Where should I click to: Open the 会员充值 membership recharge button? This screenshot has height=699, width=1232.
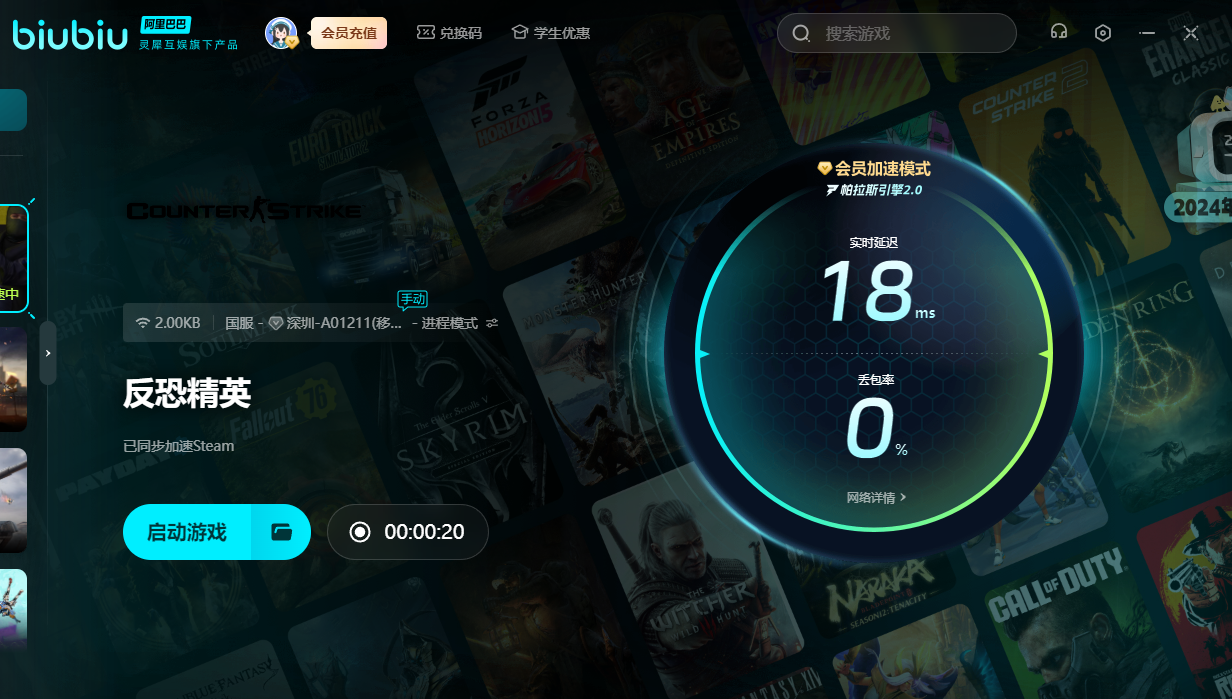(x=348, y=33)
